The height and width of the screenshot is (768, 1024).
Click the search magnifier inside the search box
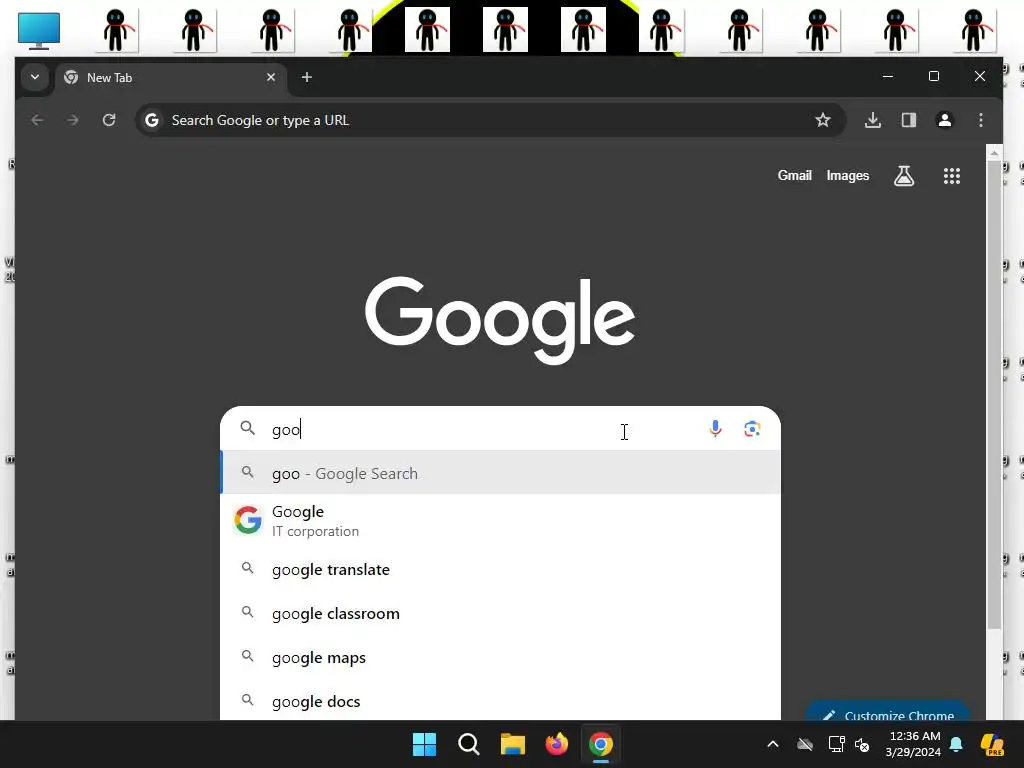248,428
